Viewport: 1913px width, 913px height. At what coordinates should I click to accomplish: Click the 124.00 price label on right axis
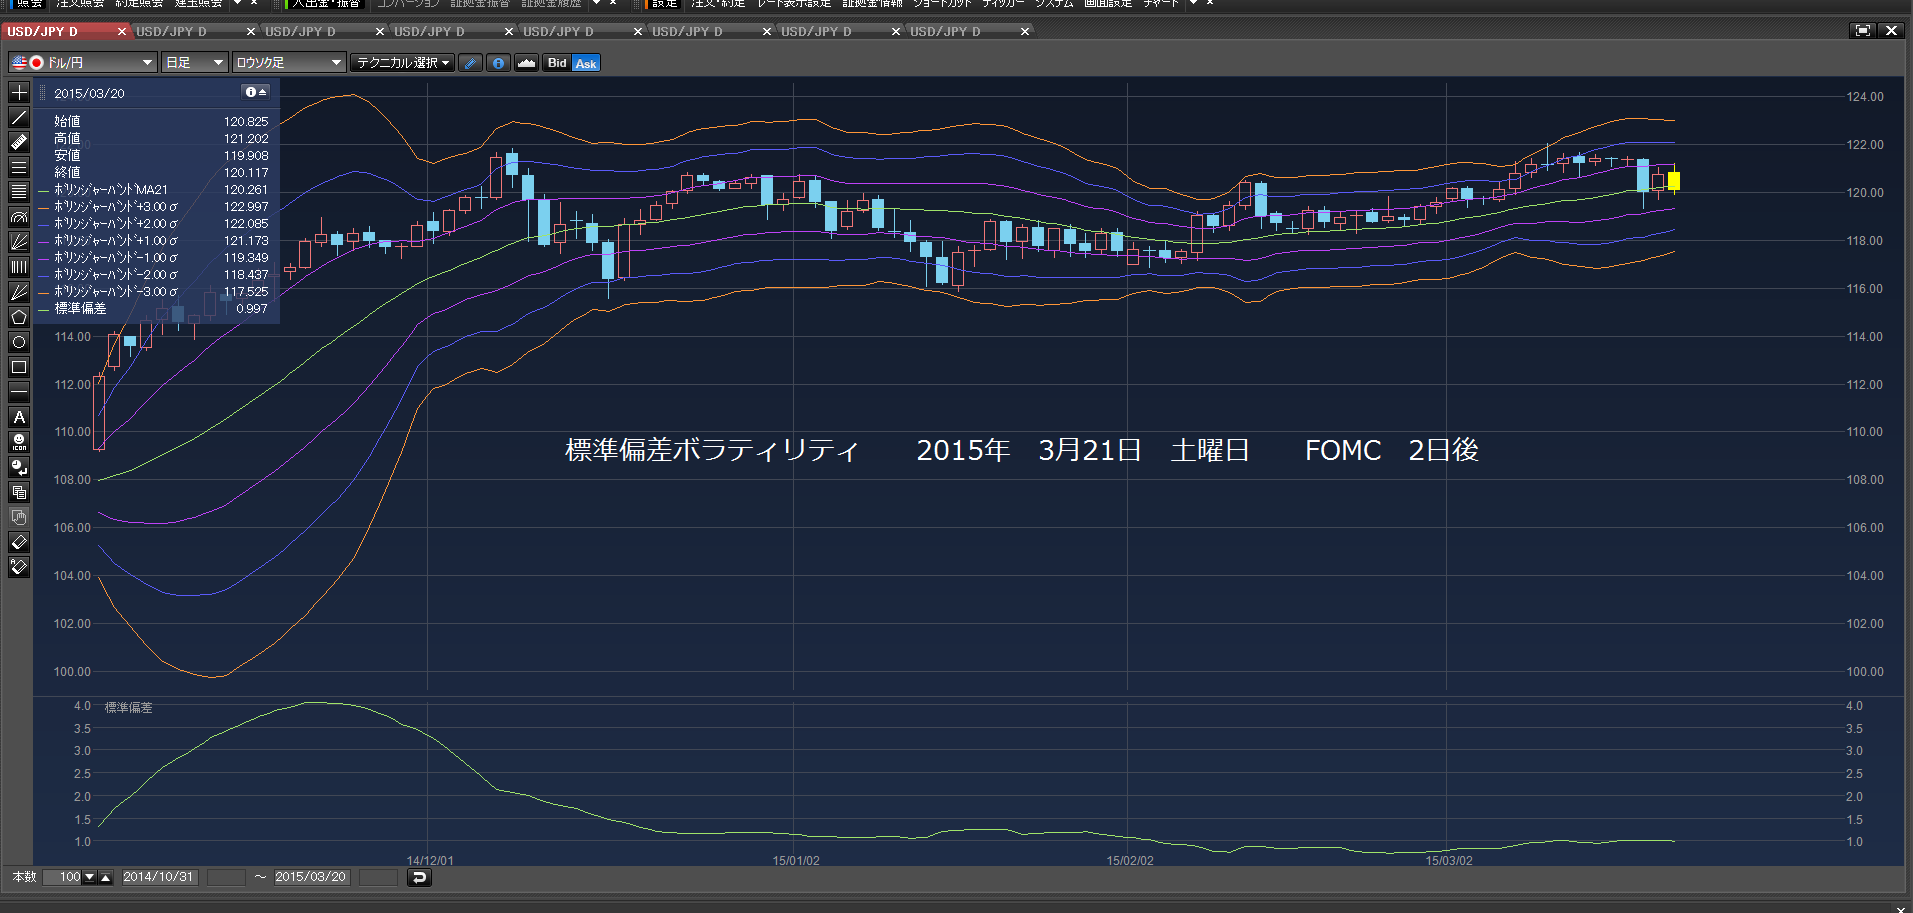point(1865,97)
